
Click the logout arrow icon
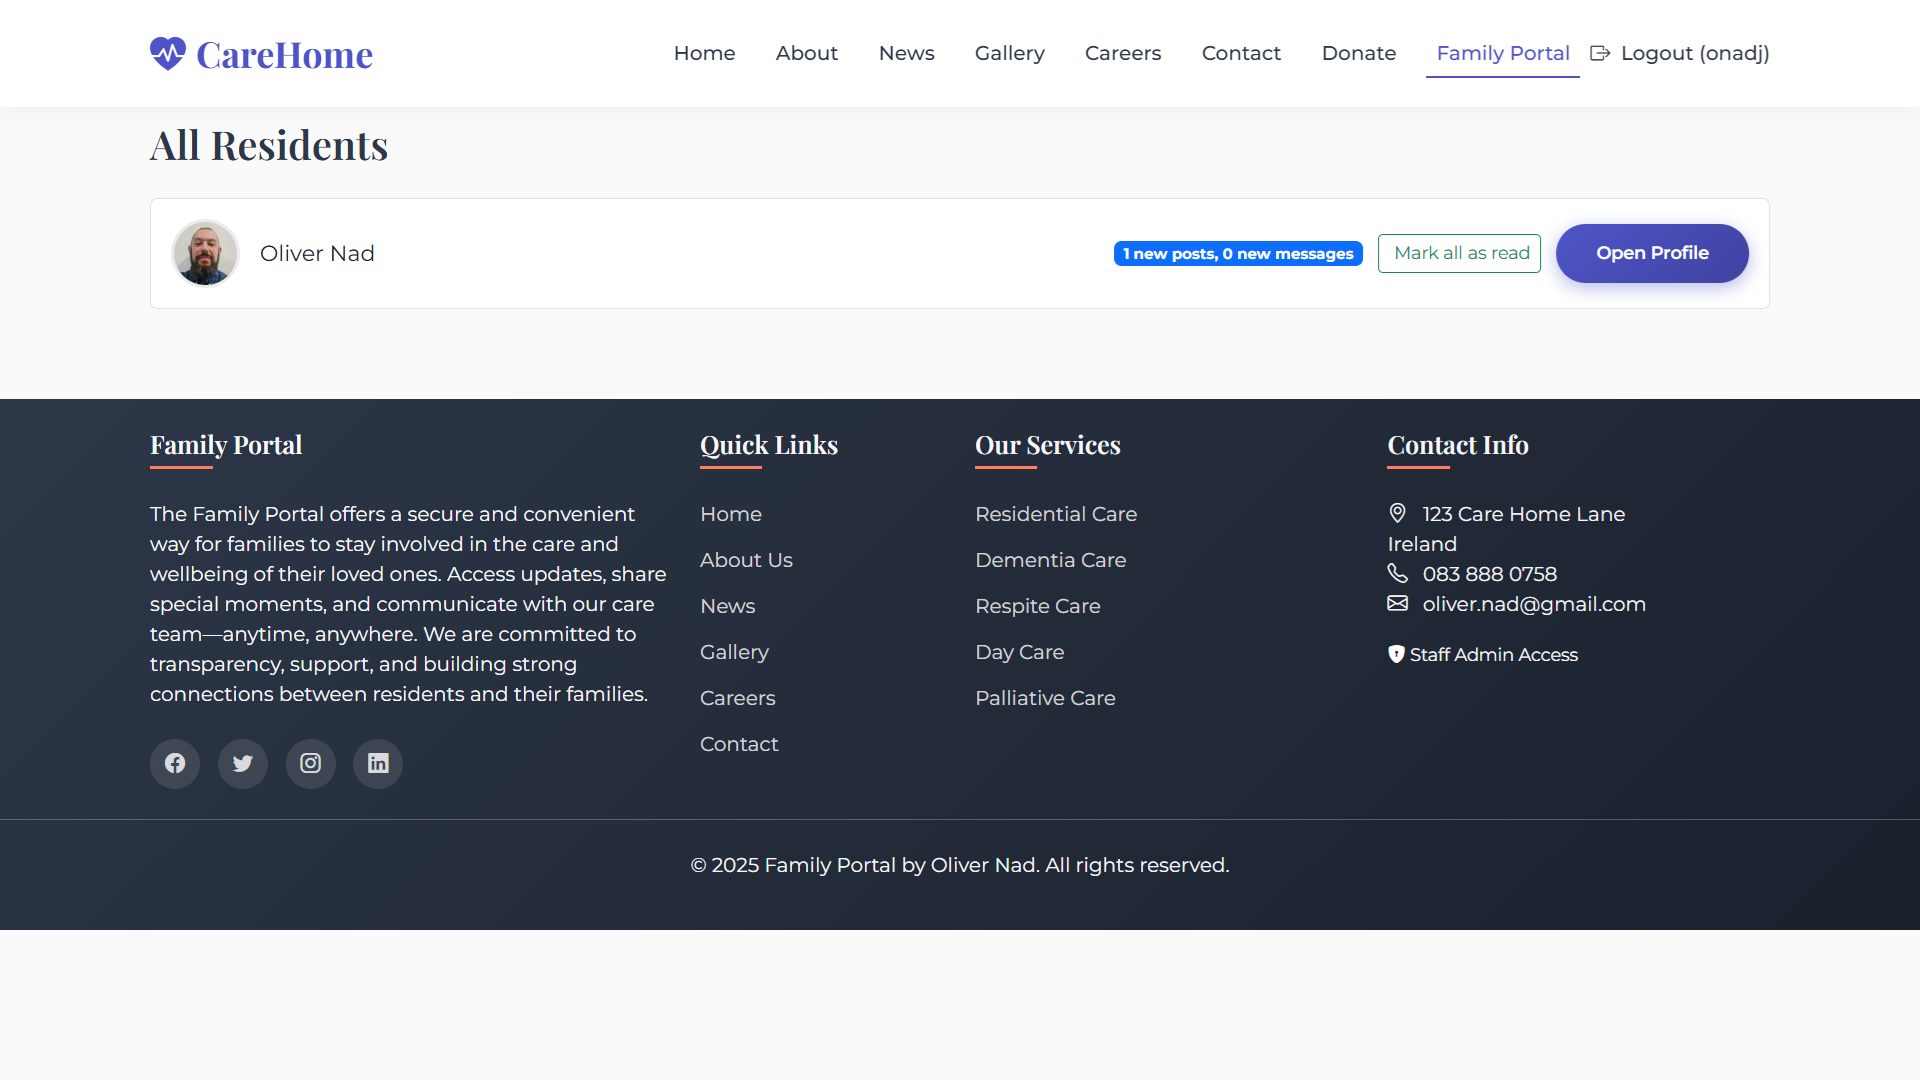pyautogui.click(x=1600, y=53)
